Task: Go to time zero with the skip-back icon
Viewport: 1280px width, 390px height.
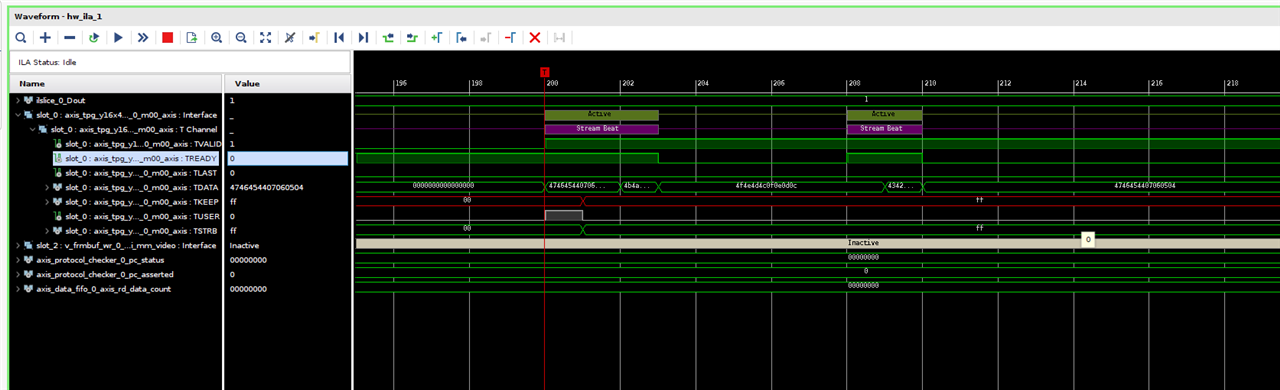Action: pyautogui.click(x=339, y=37)
